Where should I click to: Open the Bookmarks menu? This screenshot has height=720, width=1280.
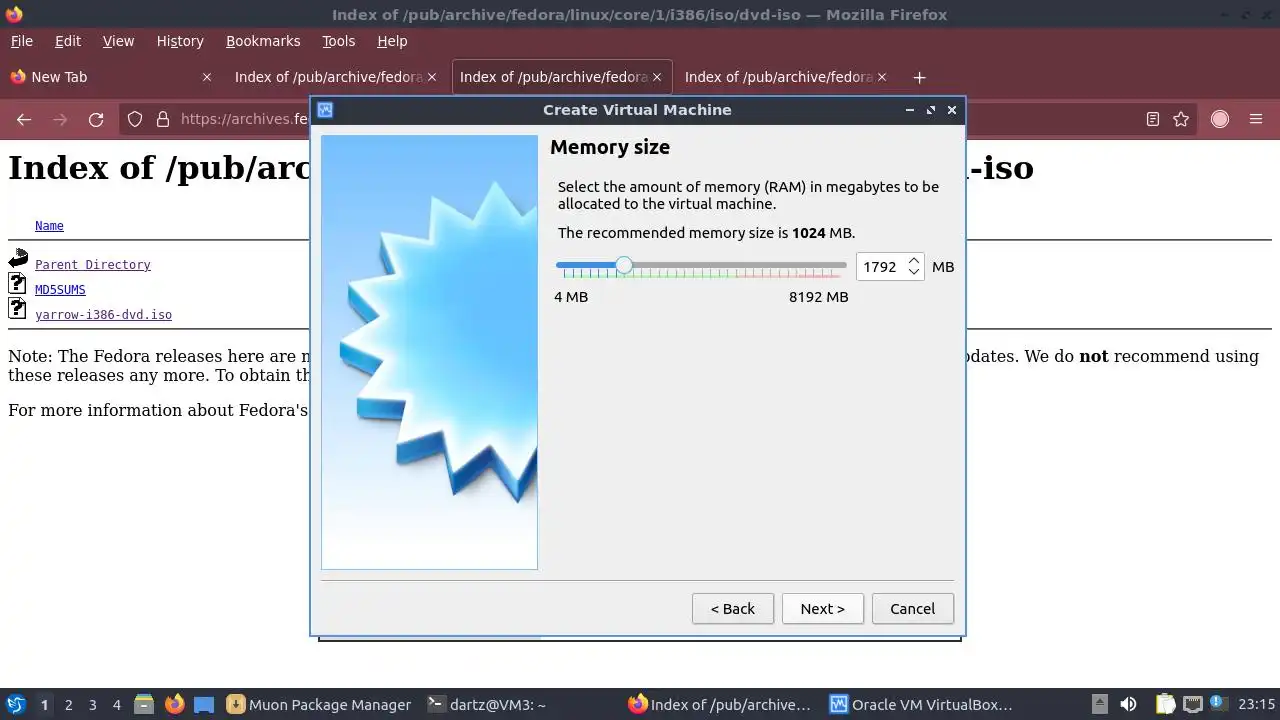(263, 41)
